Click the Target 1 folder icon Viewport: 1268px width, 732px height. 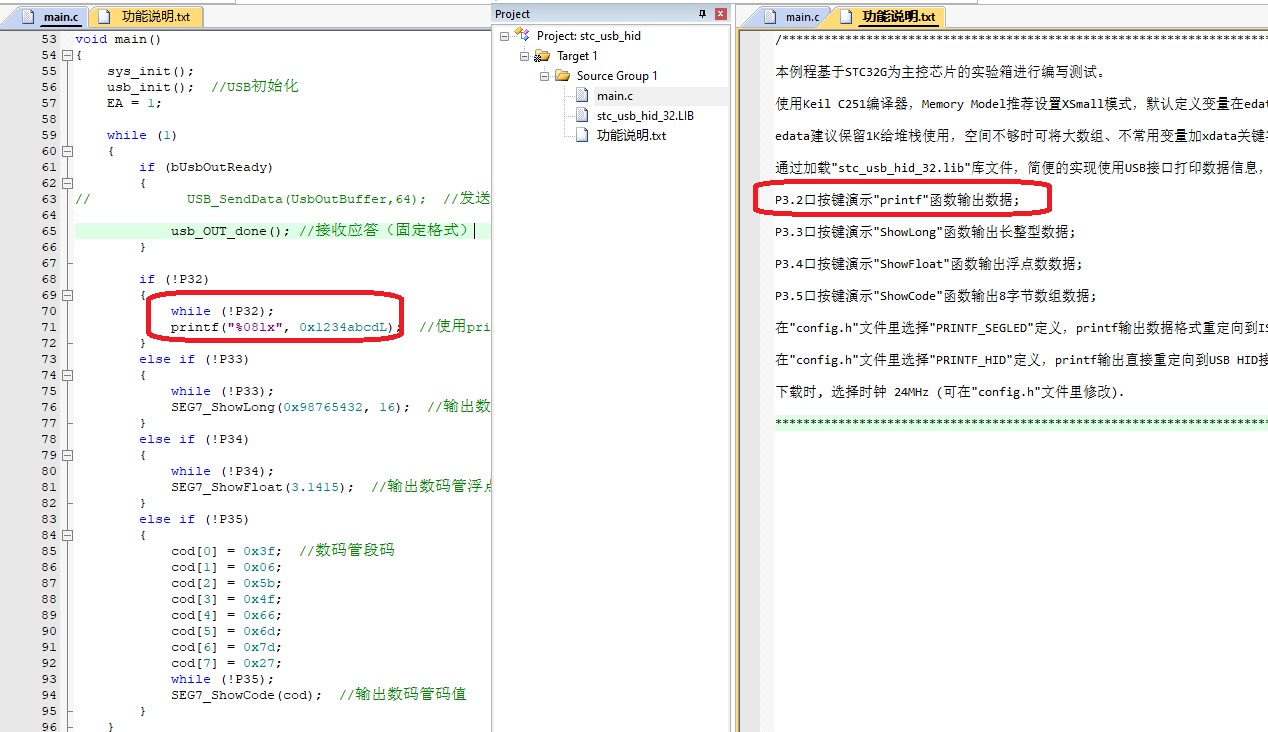tap(543, 56)
